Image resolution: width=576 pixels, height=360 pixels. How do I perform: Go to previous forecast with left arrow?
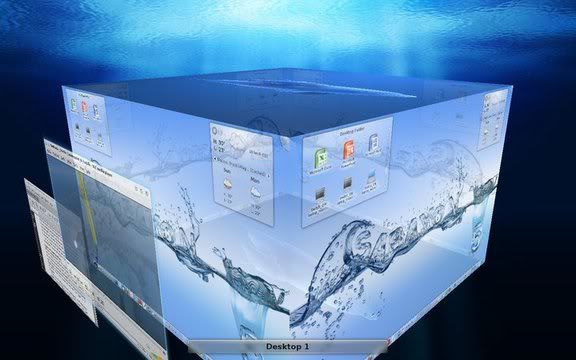[215, 159]
